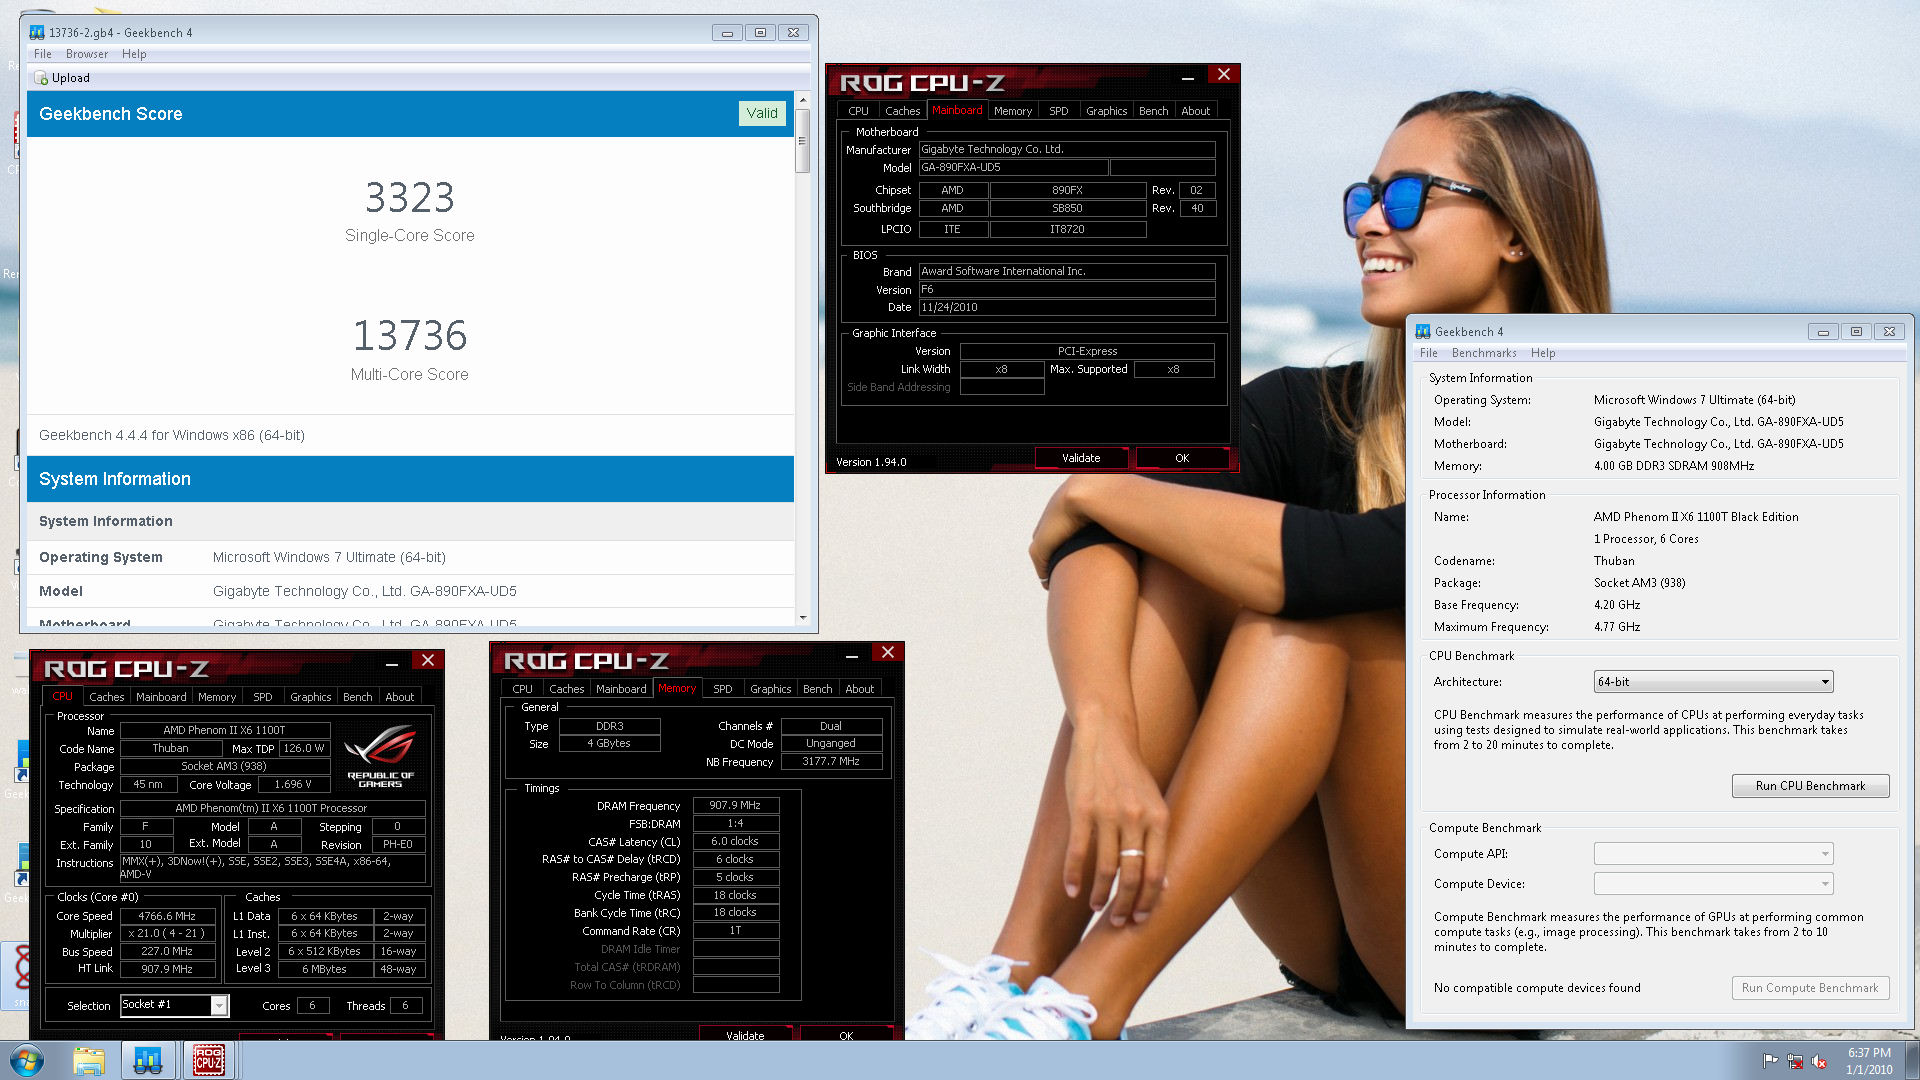This screenshot has width=1920, height=1080.
Task: Click Run Compute Benchmark button
Action: click(1810, 988)
